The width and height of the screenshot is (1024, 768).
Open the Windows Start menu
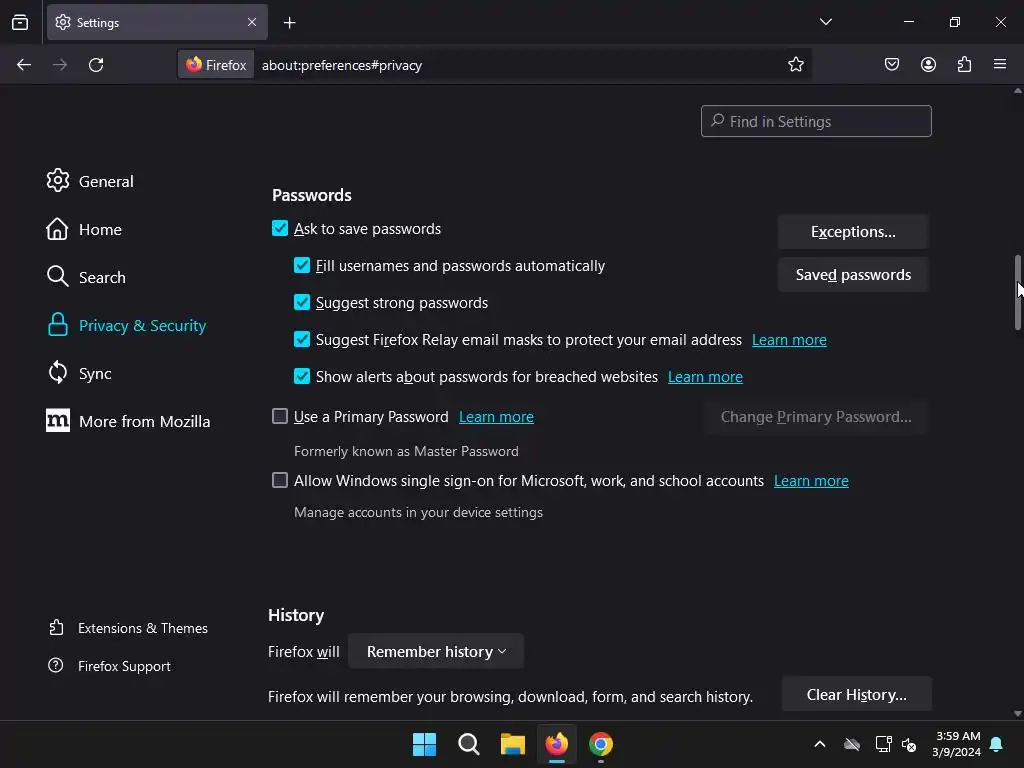coord(424,744)
